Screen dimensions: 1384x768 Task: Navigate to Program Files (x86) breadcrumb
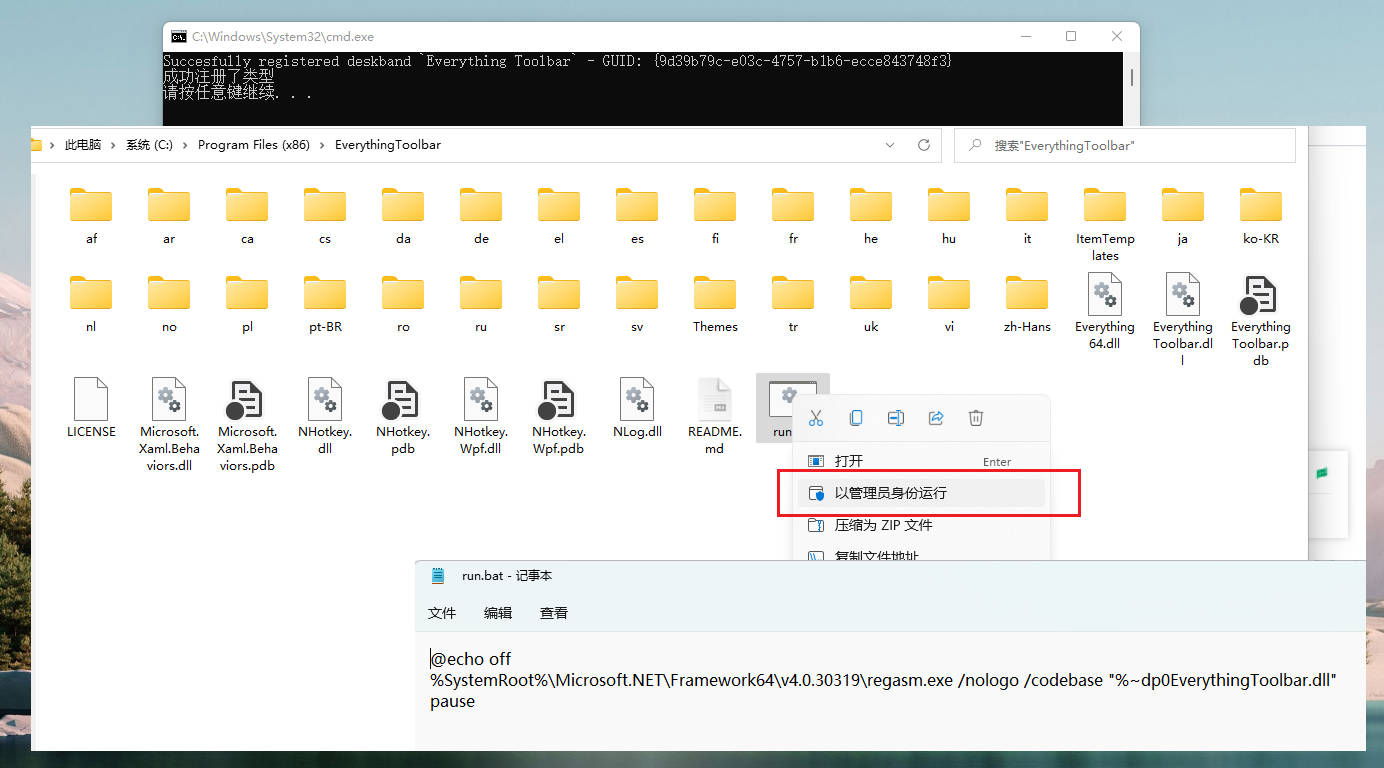(x=254, y=144)
